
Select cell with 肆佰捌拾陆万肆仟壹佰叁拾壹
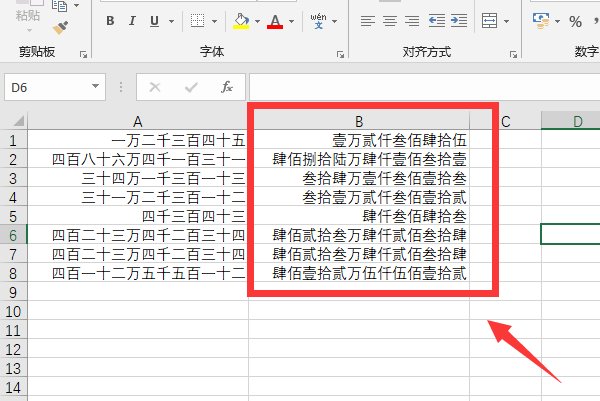tap(359, 159)
